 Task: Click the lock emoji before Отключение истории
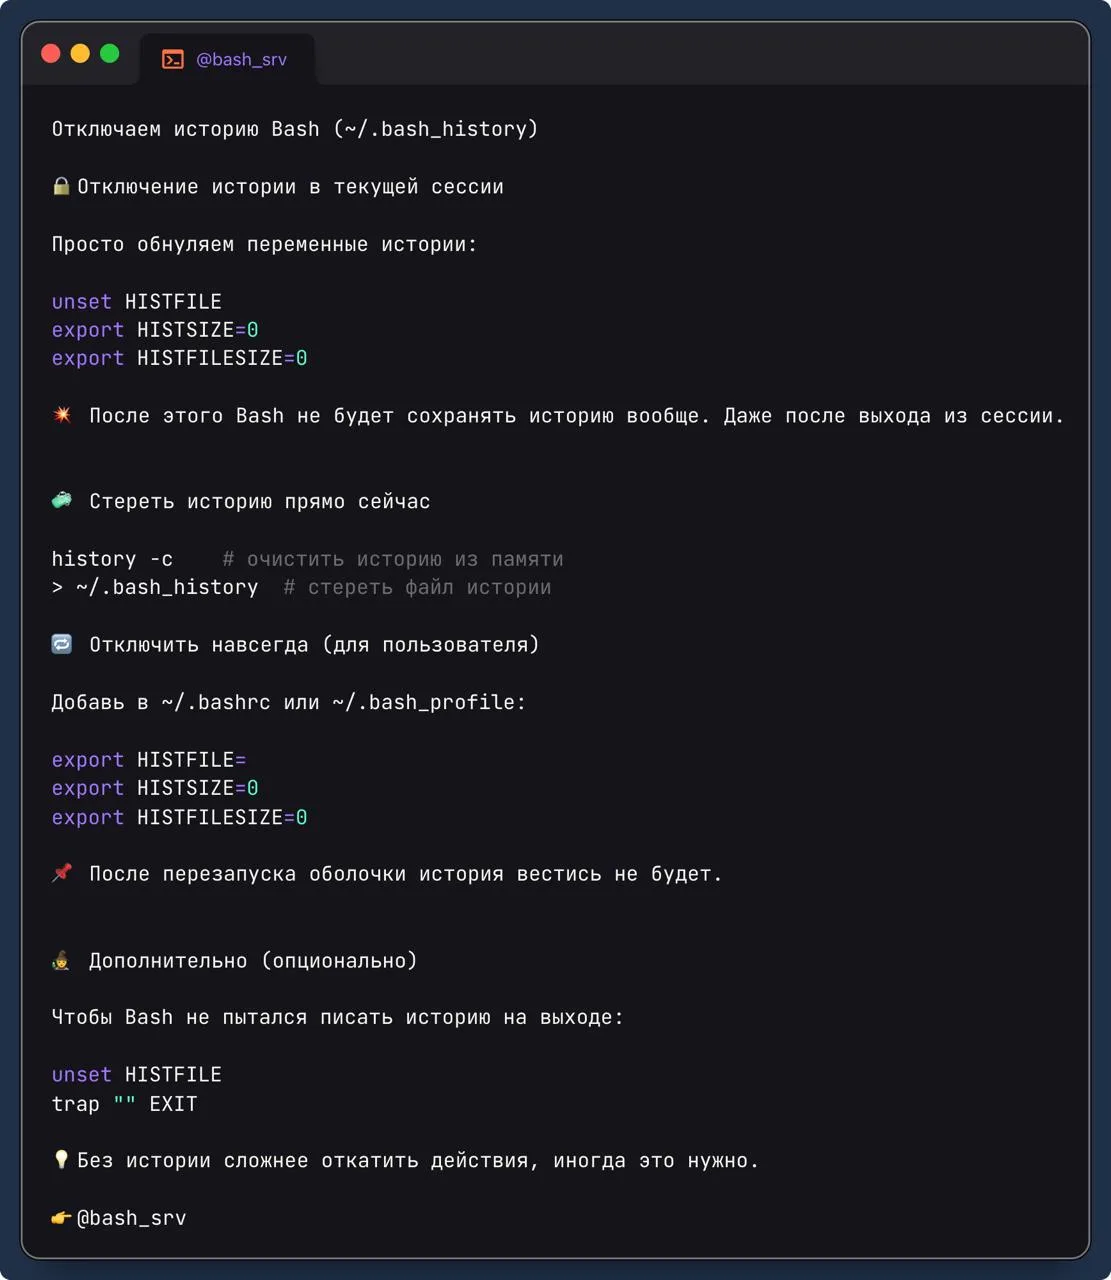(61, 186)
